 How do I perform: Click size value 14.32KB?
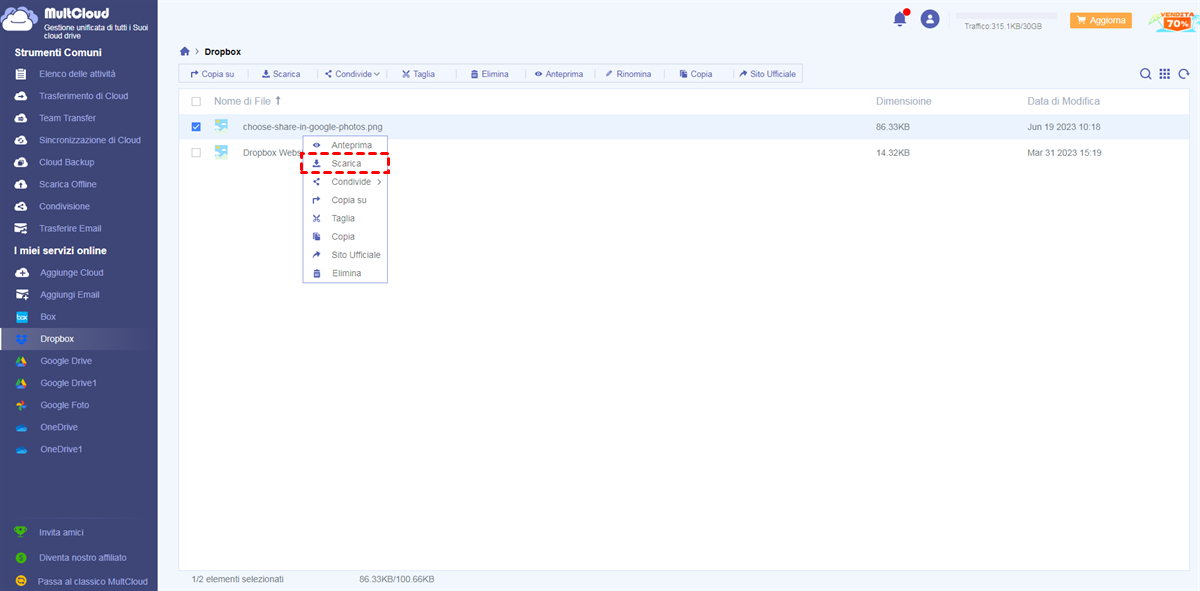tap(893, 153)
